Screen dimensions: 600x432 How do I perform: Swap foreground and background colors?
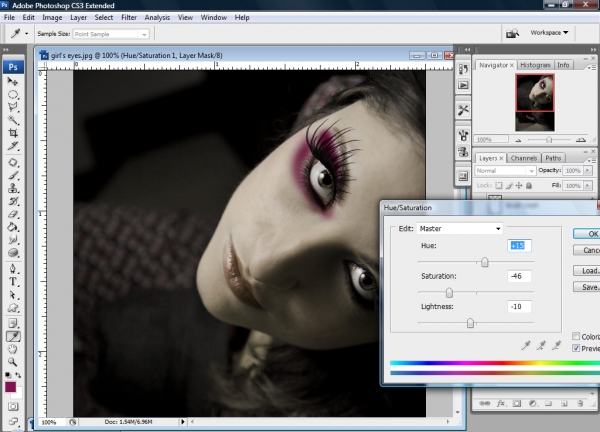[x=18, y=375]
